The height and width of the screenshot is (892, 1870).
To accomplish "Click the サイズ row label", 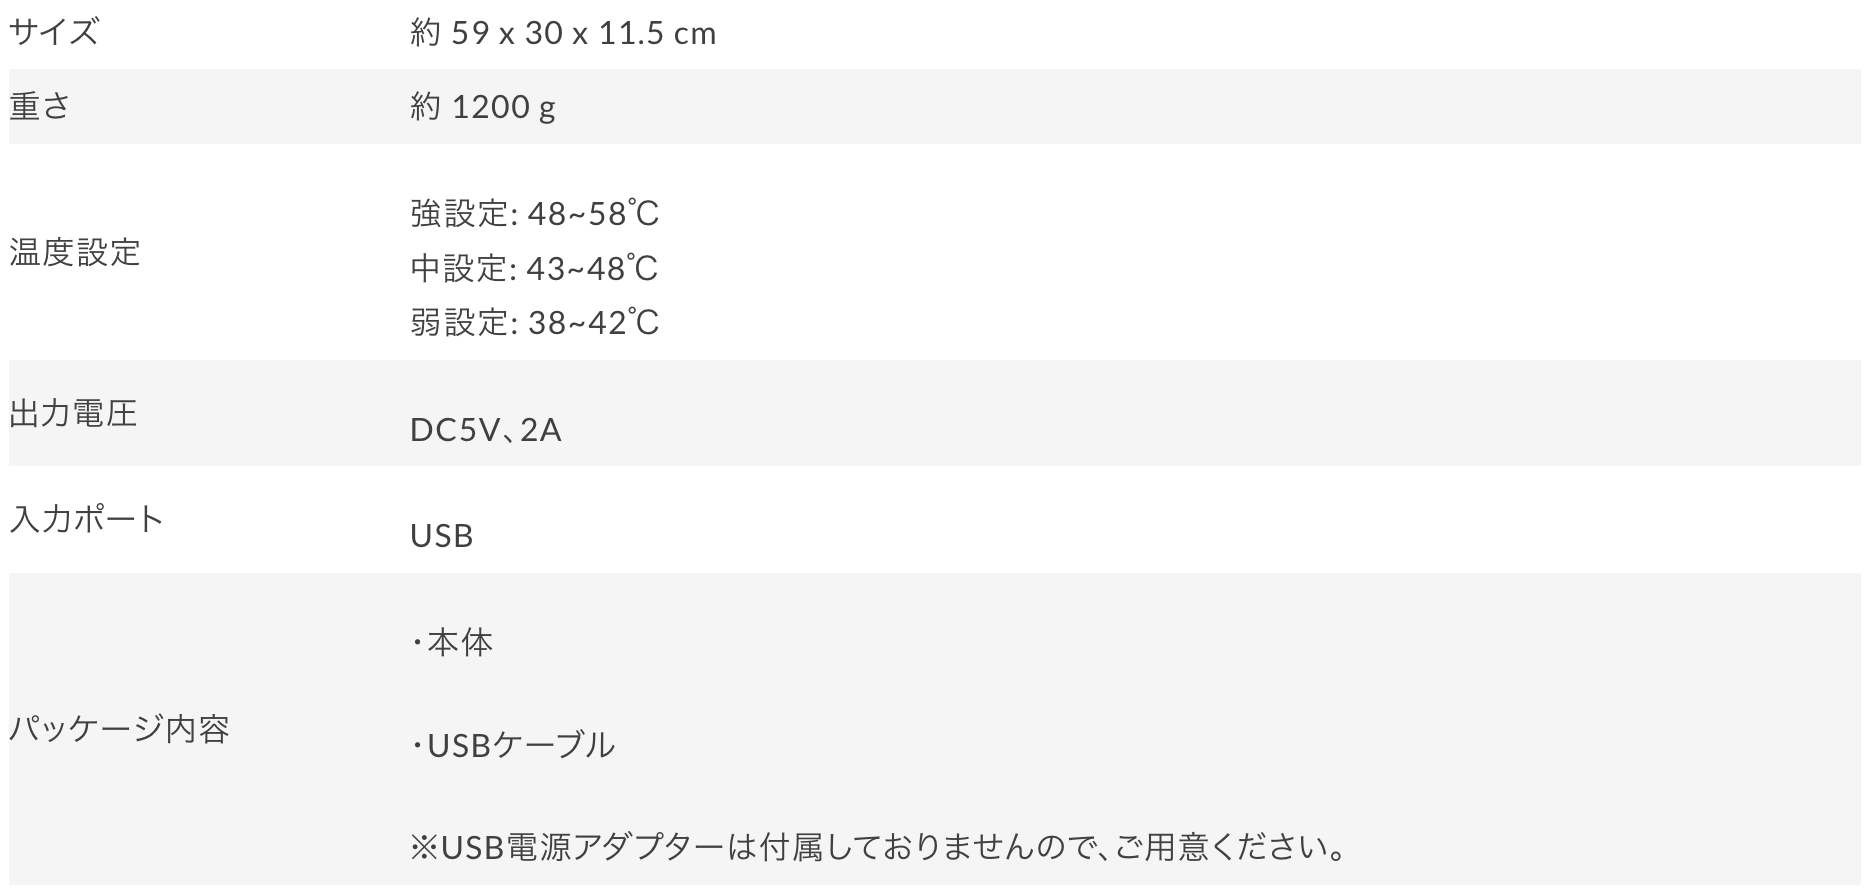I will pyautogui.click(x=54, y=32).
